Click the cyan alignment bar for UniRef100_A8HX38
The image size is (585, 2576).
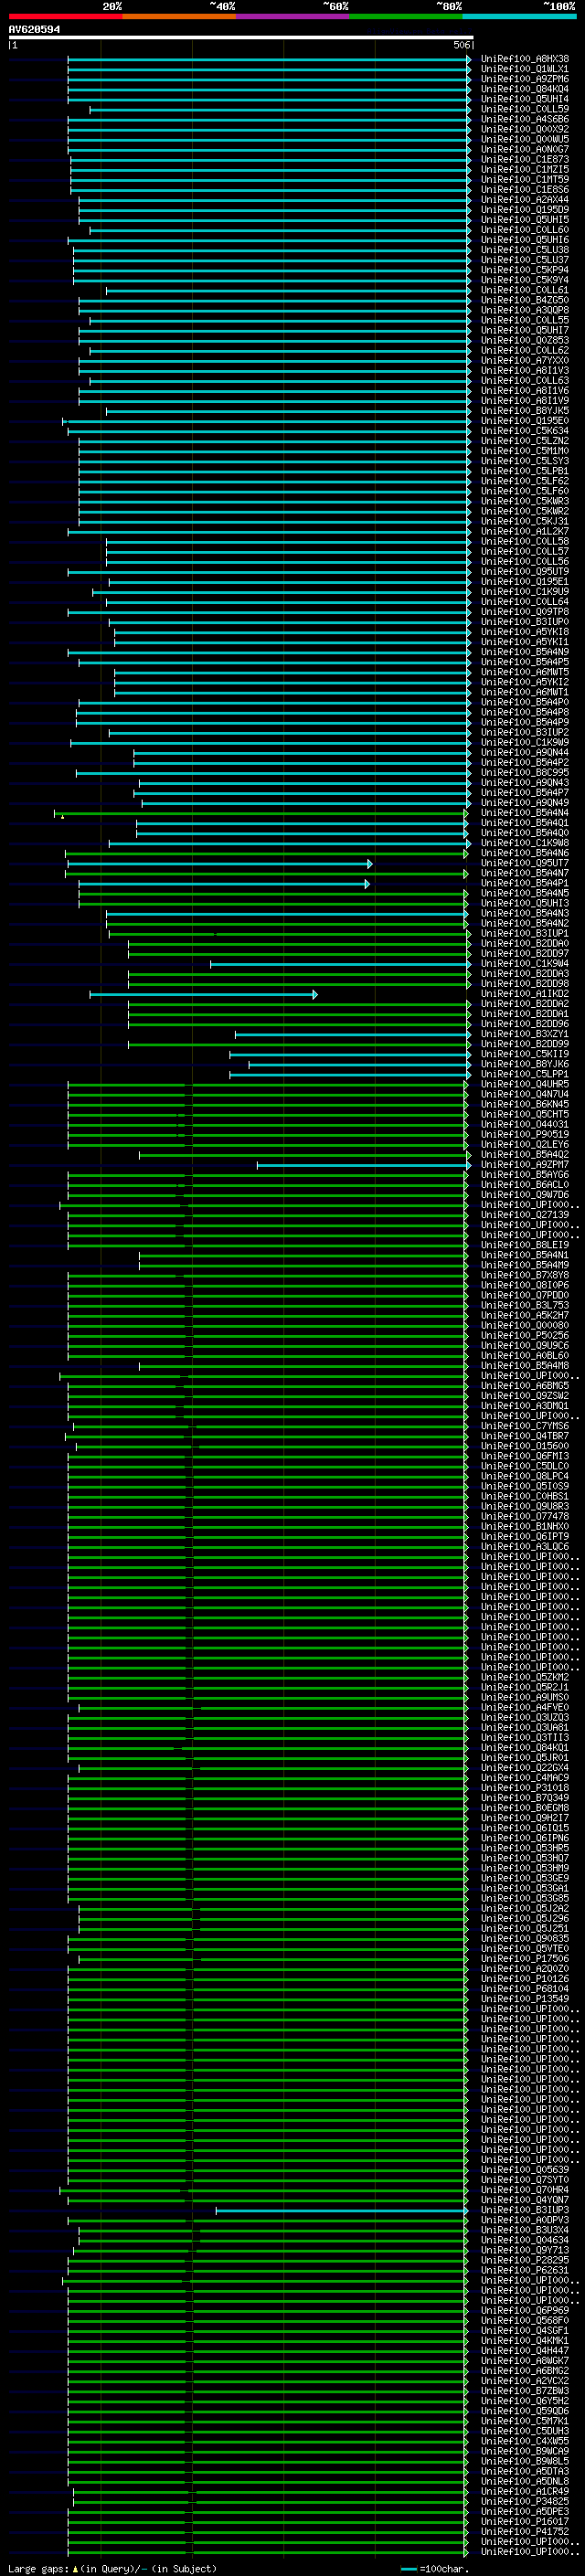pyautogui.click(x=268, y=59)
